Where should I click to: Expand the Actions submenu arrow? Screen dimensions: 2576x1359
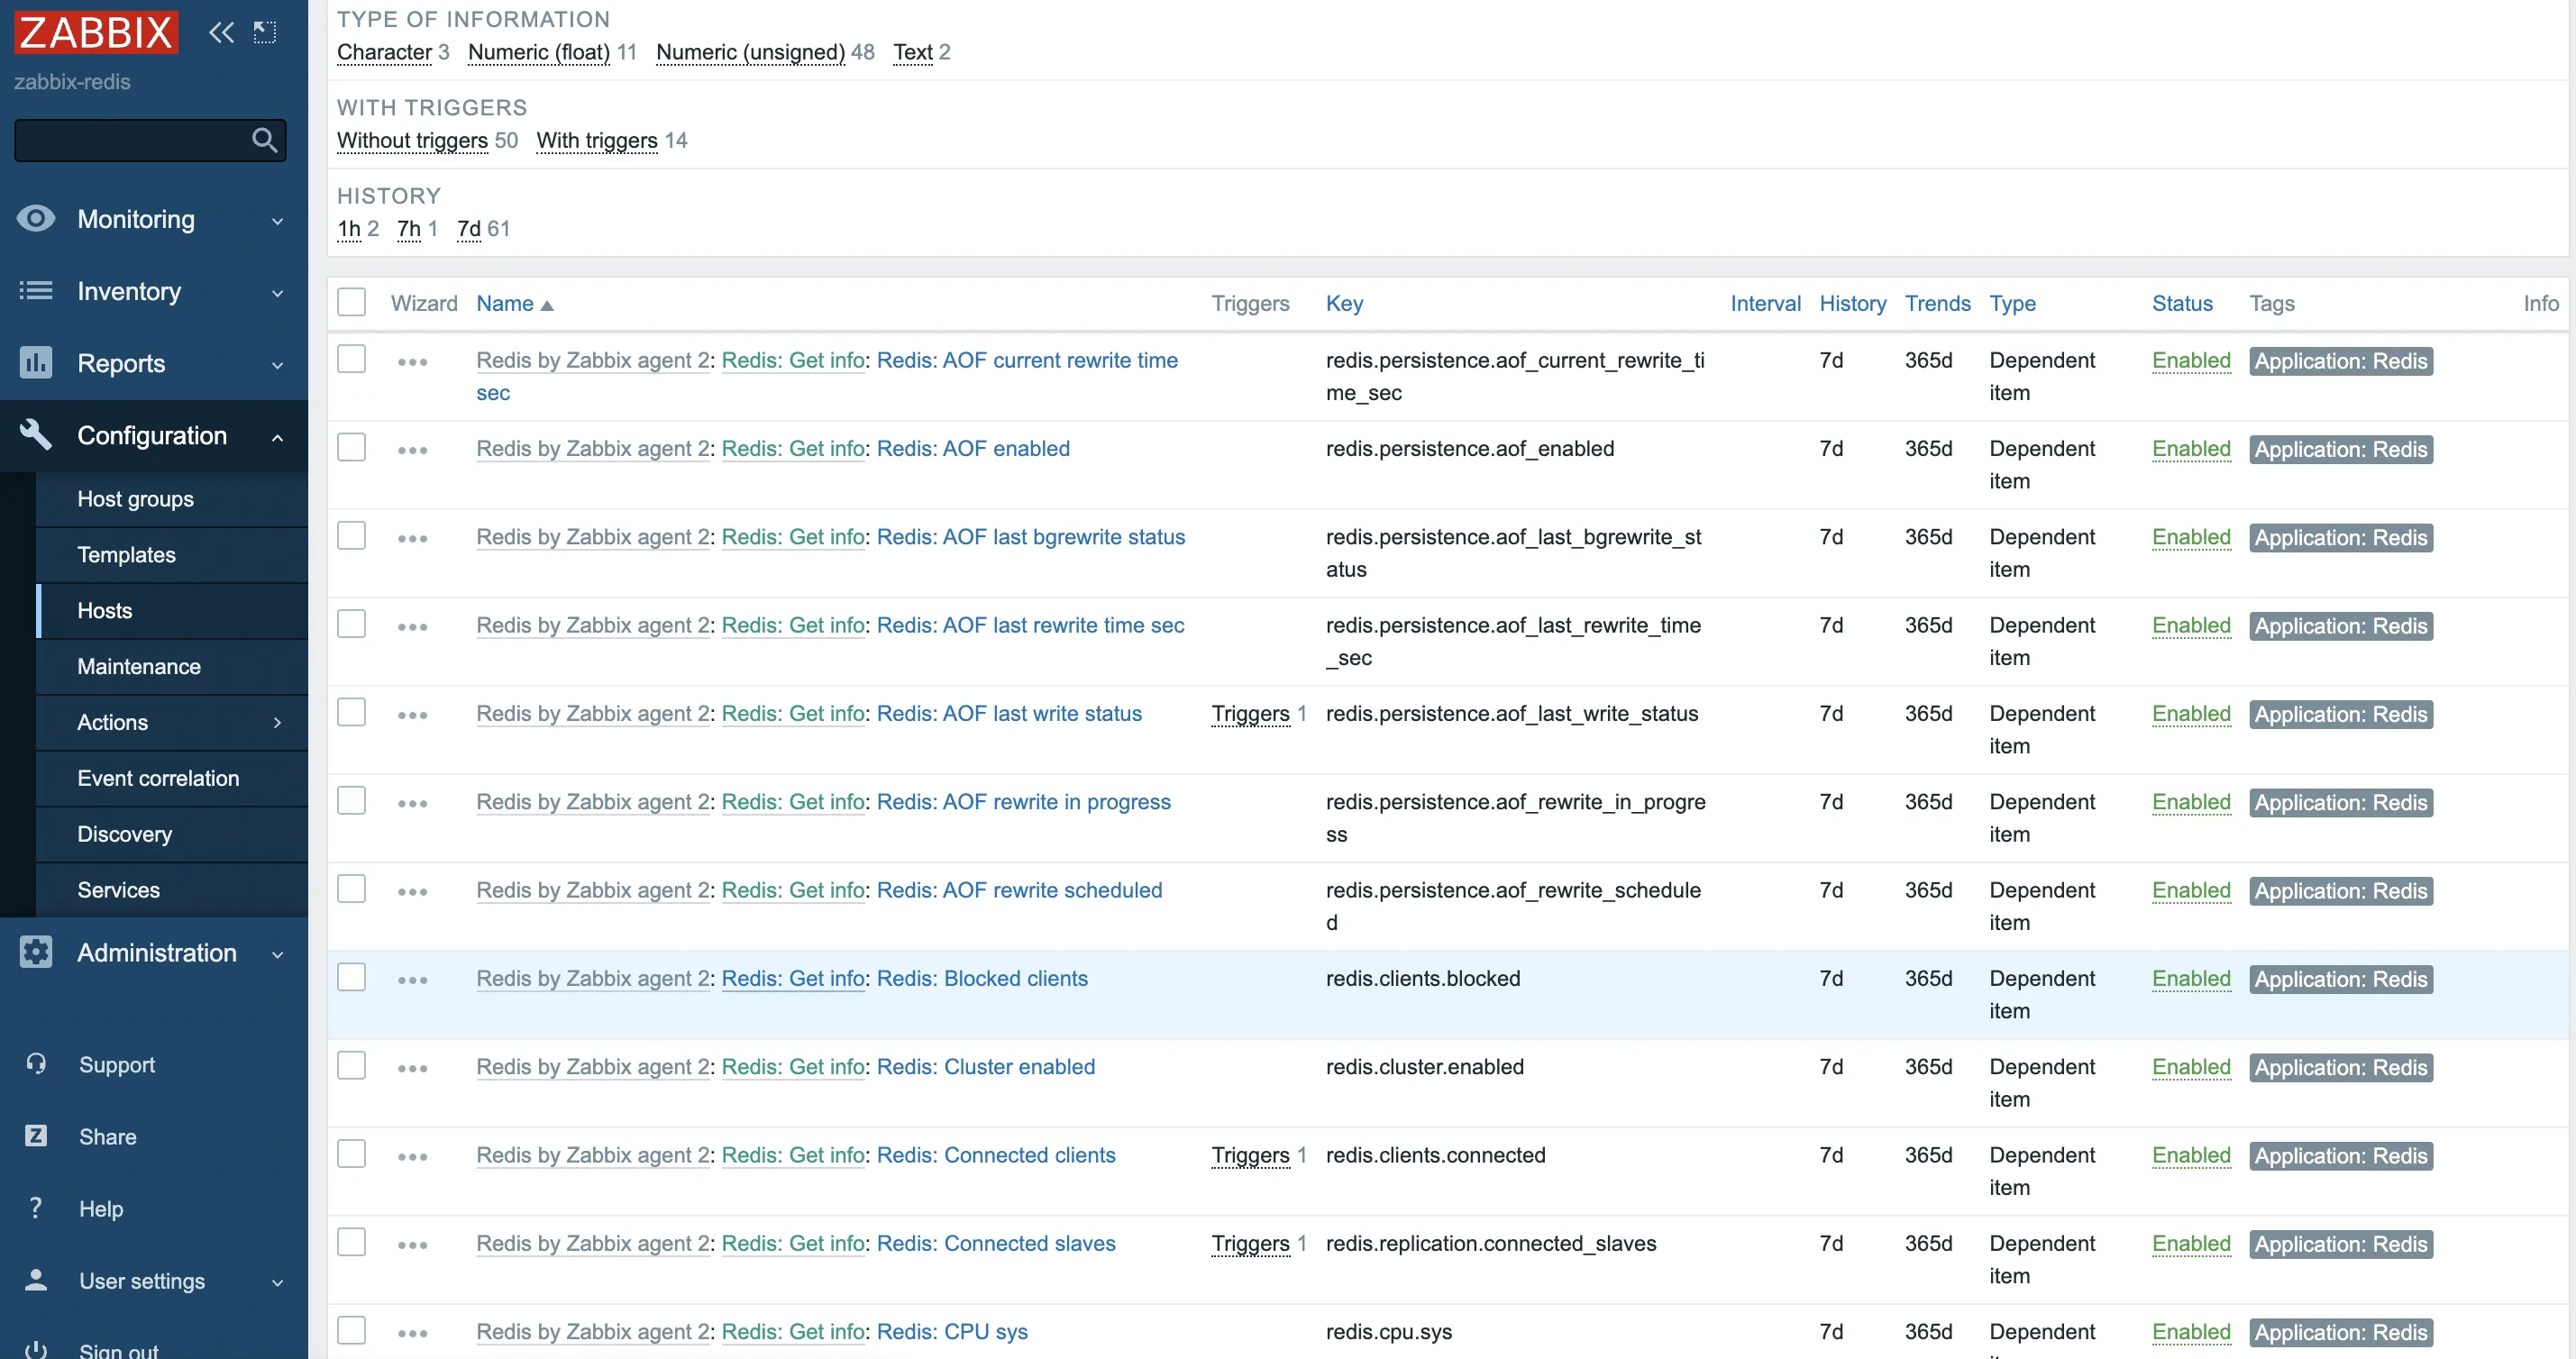pyautogui.click(x=277, y=722)
